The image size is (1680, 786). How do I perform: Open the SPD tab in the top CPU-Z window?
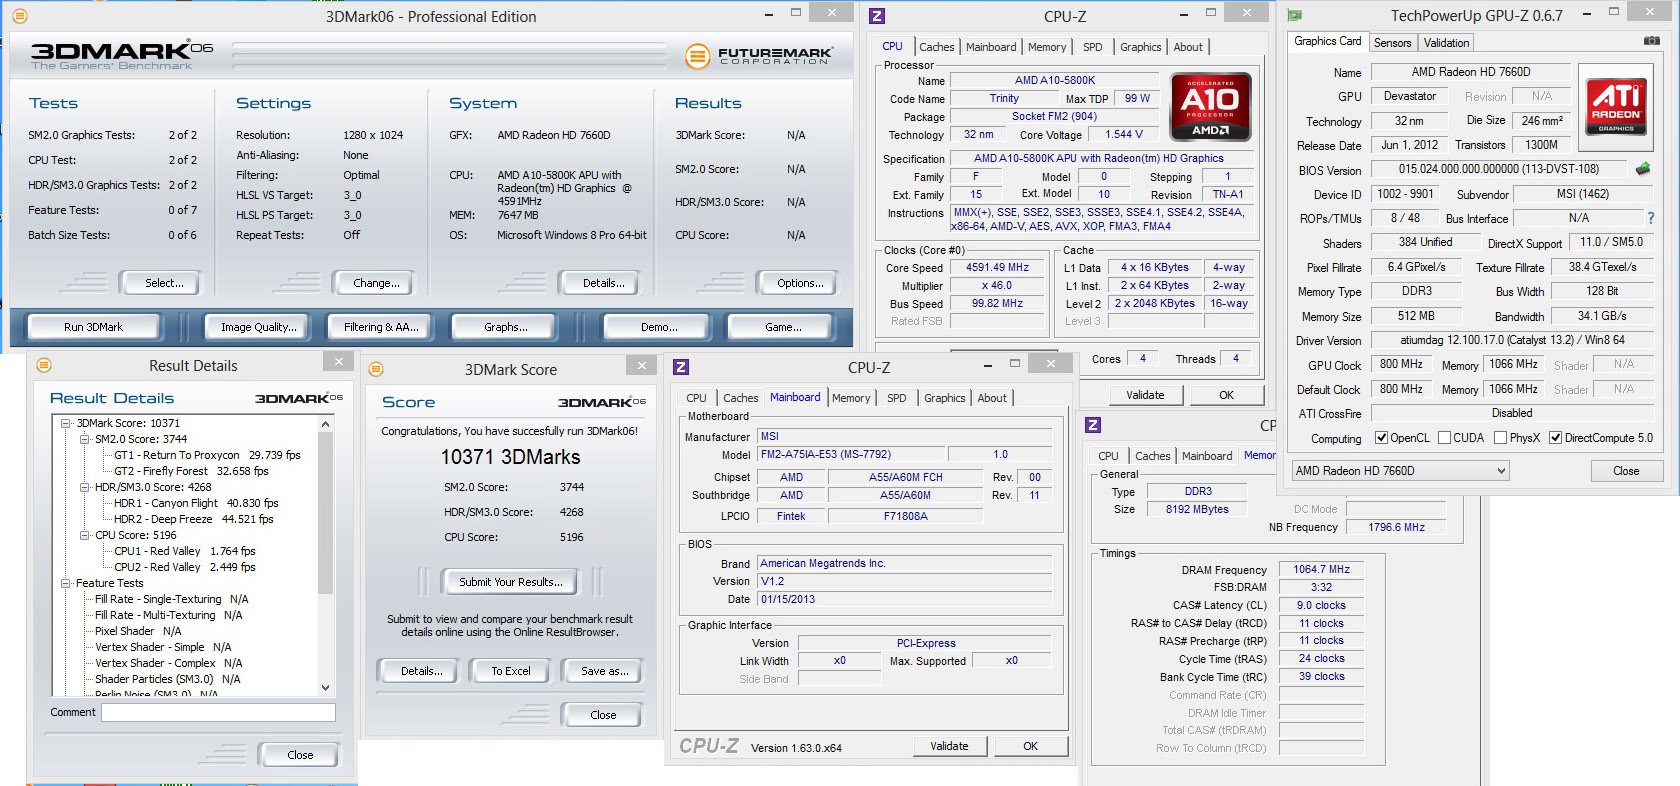[1093, 47]
